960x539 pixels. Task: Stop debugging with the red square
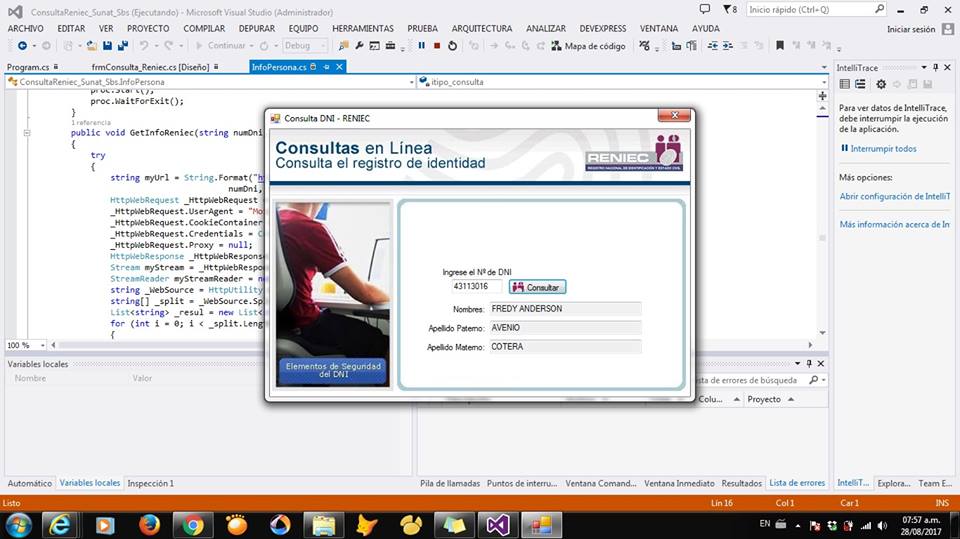click(437, 46)
